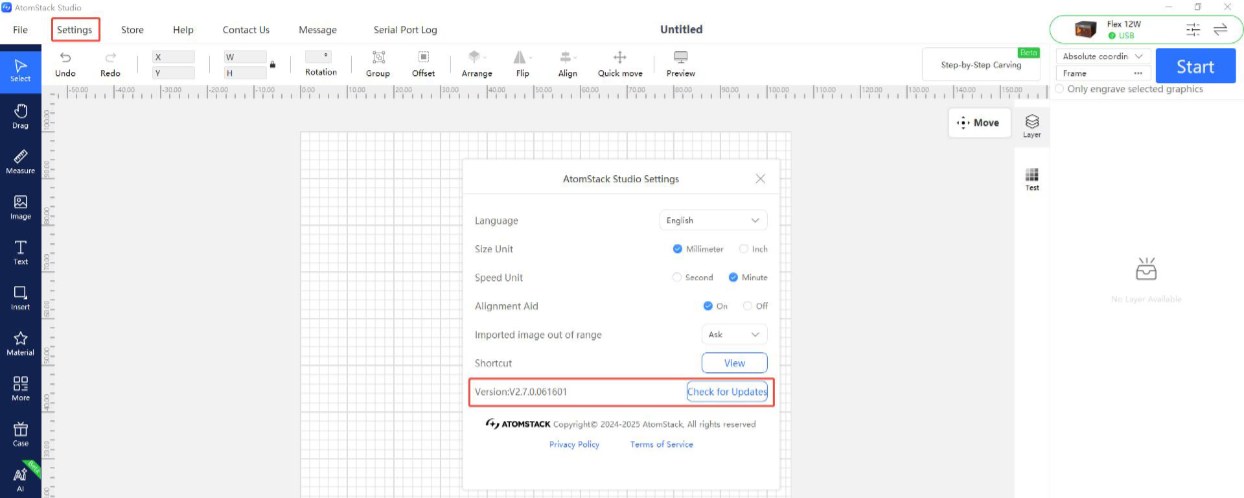1244x498 pixels.
Task: Click the H height field
Action: (244, 73)
